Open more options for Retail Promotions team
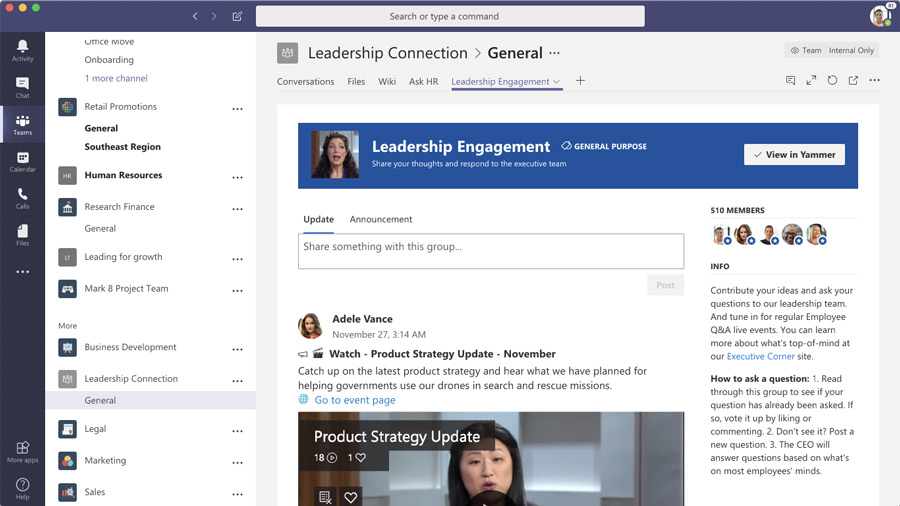The height and width of the screenshot is (506, 900). tap(237, 108)
